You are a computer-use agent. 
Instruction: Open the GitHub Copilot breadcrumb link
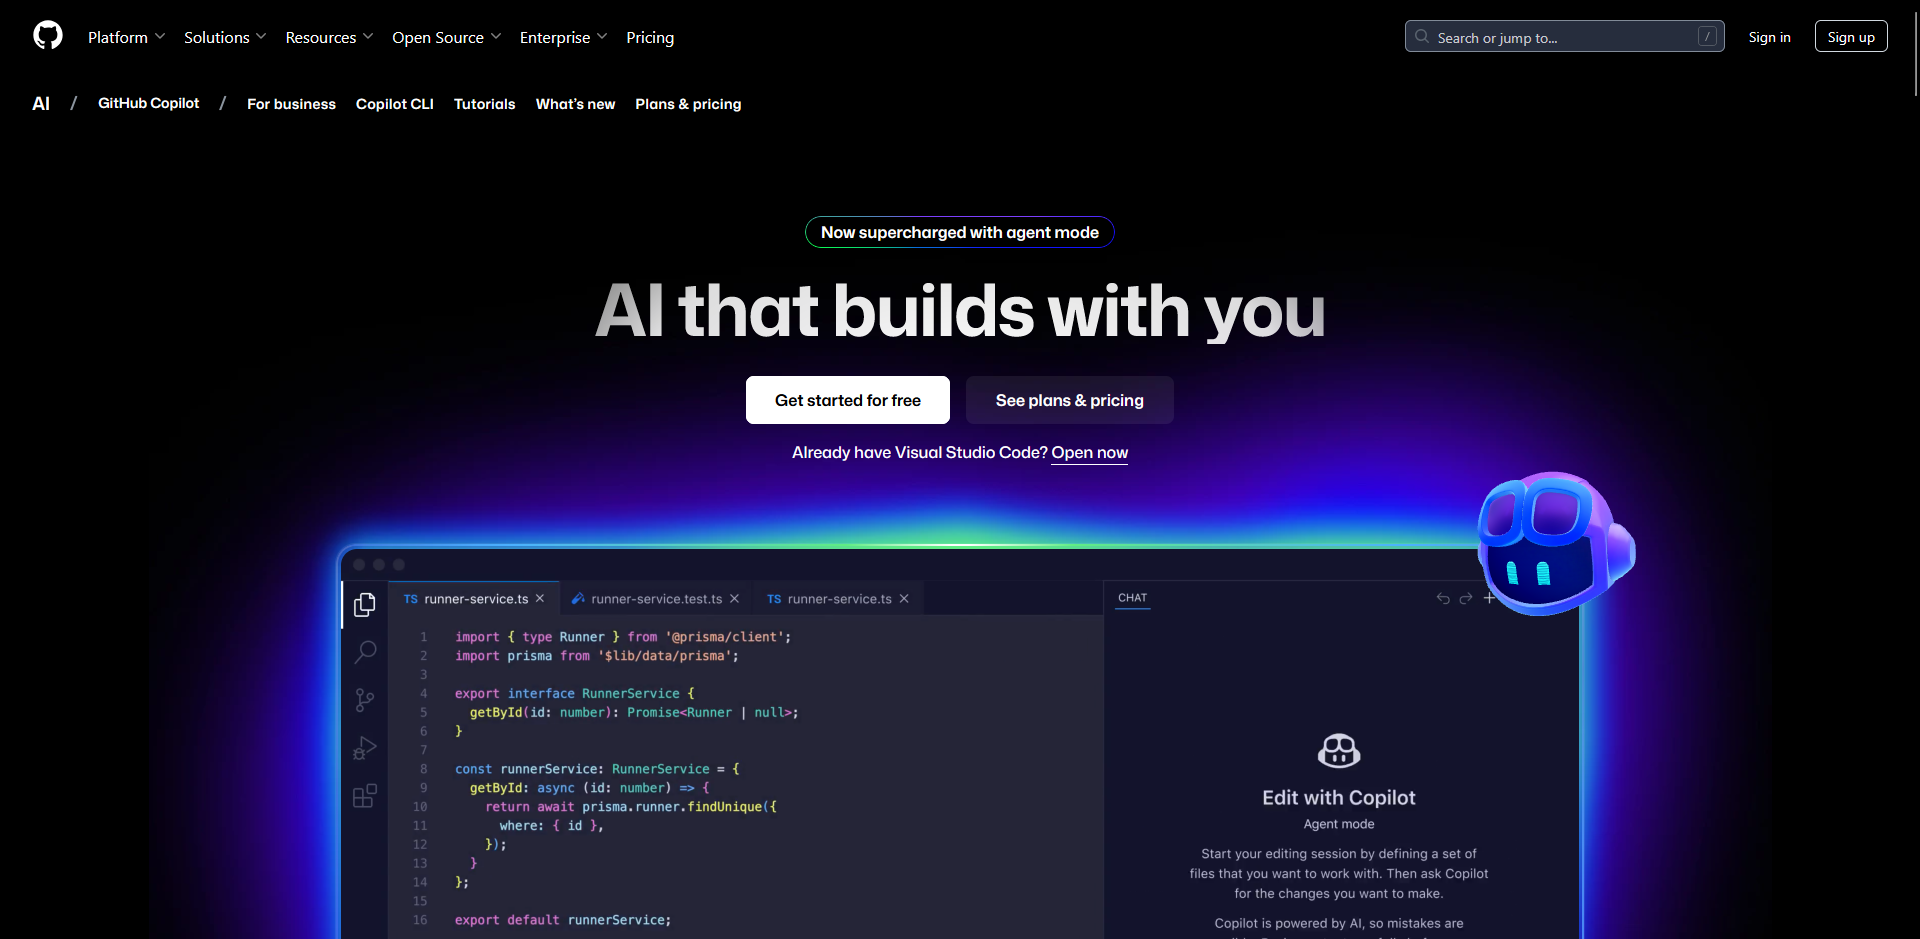[x=148, y=104]
